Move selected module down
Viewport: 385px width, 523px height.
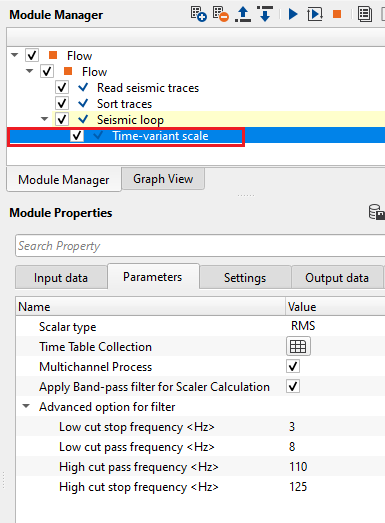(265, 14)
